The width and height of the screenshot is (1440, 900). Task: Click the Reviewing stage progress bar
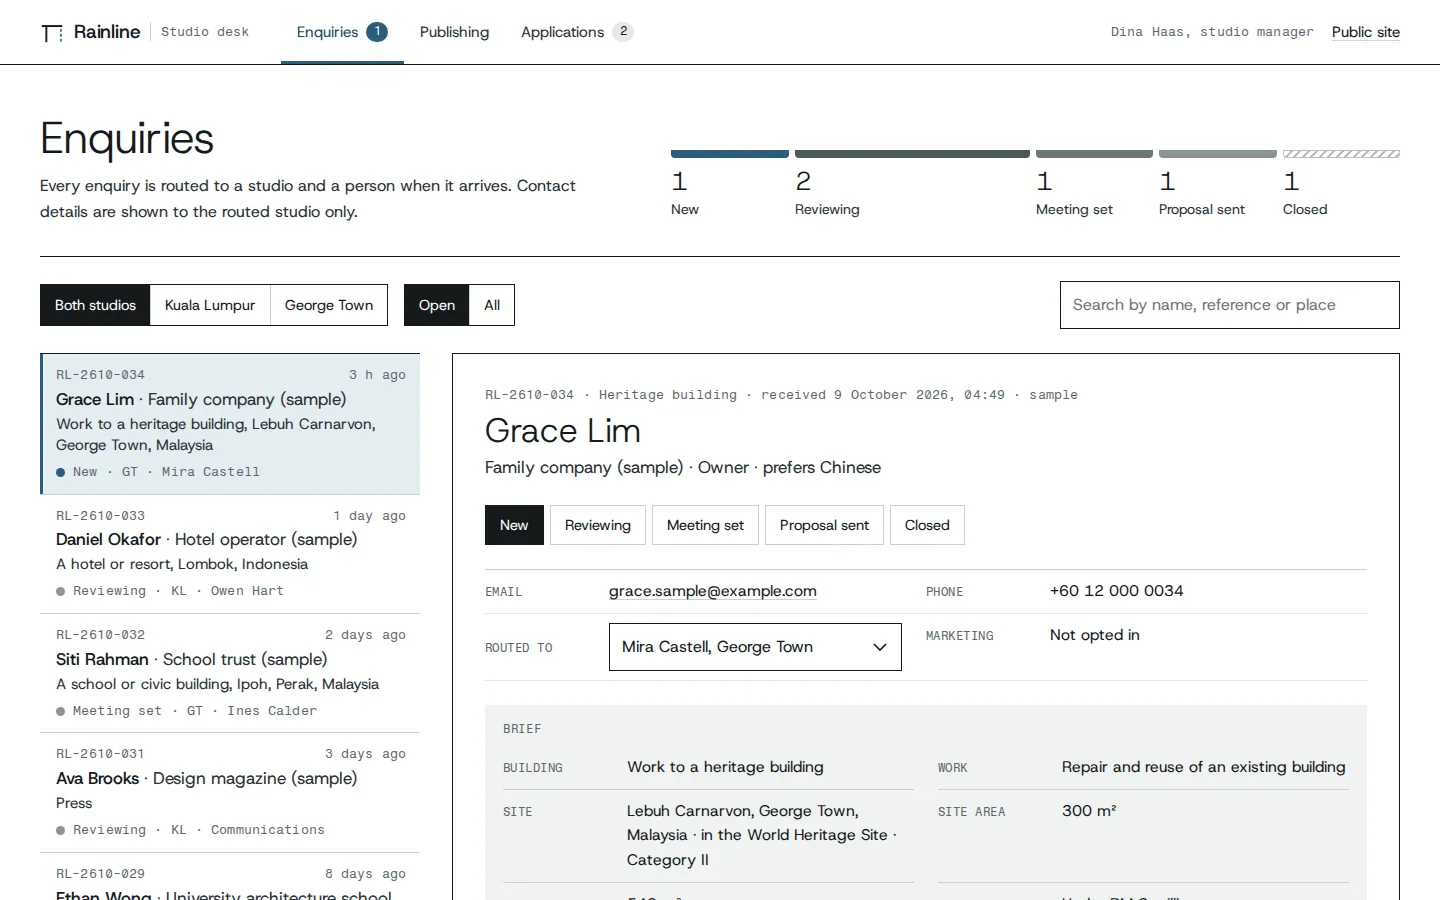coord(912,154)
